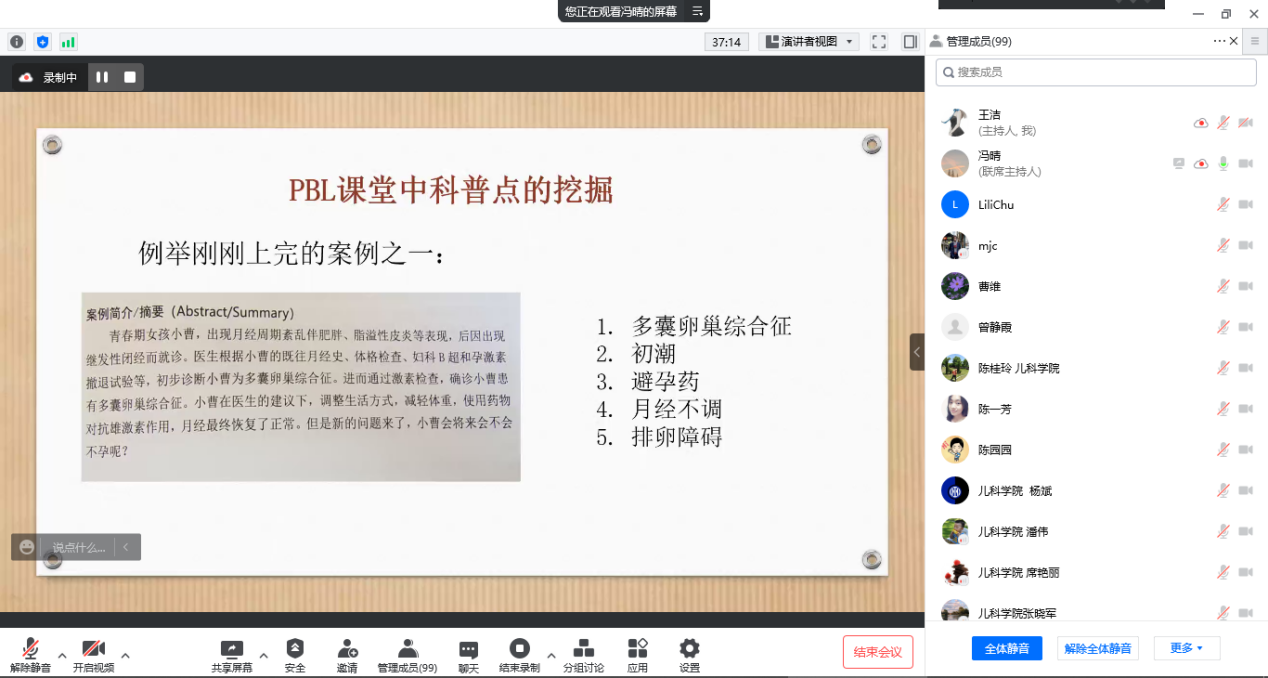
Task: Click the 邀请 invite icon
Action: point(347,655)
